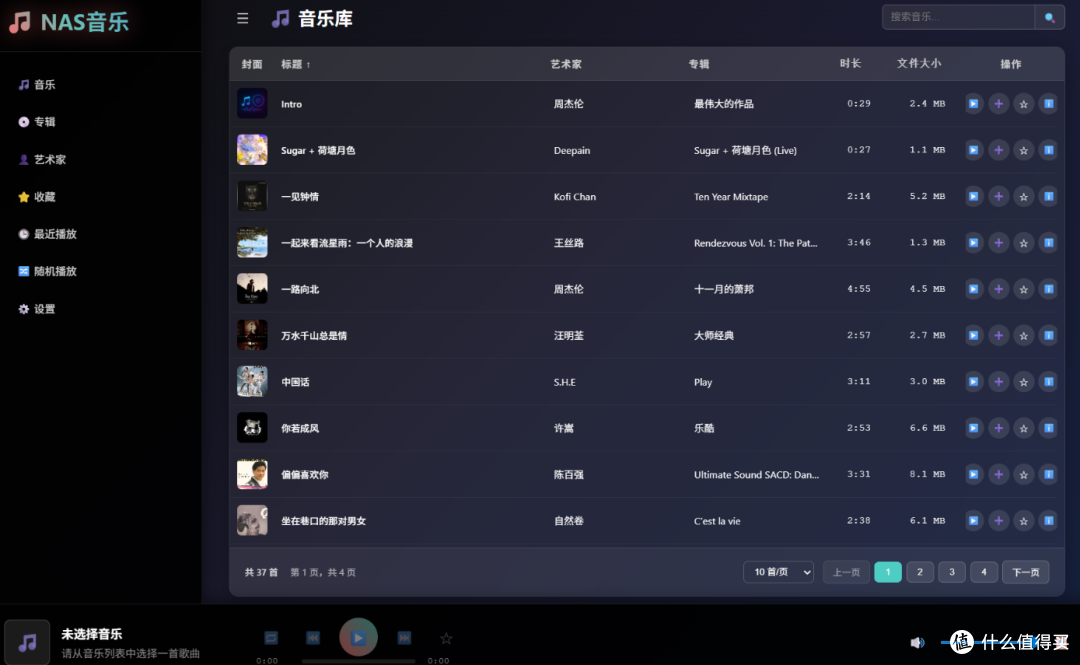Sort by the 艺术家 column header

click(x=565, y=64)
